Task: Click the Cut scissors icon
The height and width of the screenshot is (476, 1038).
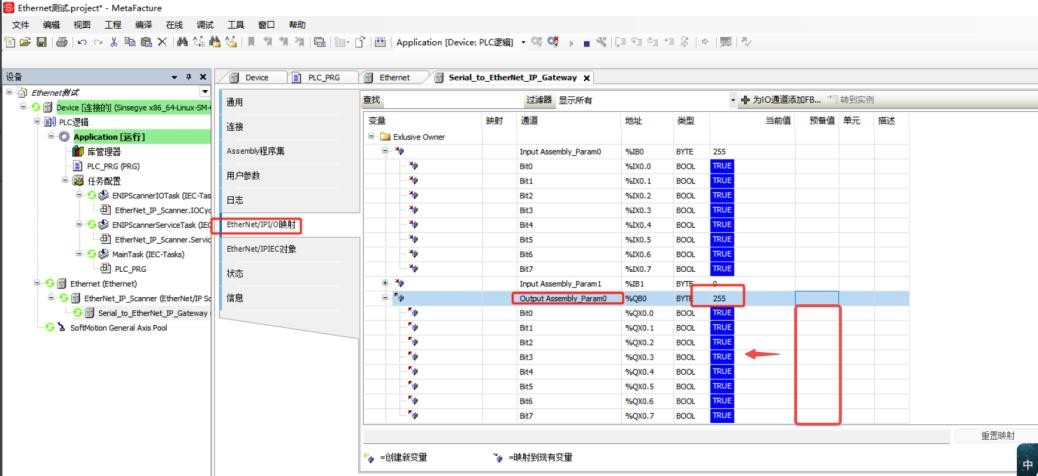Action: (115, 42)
